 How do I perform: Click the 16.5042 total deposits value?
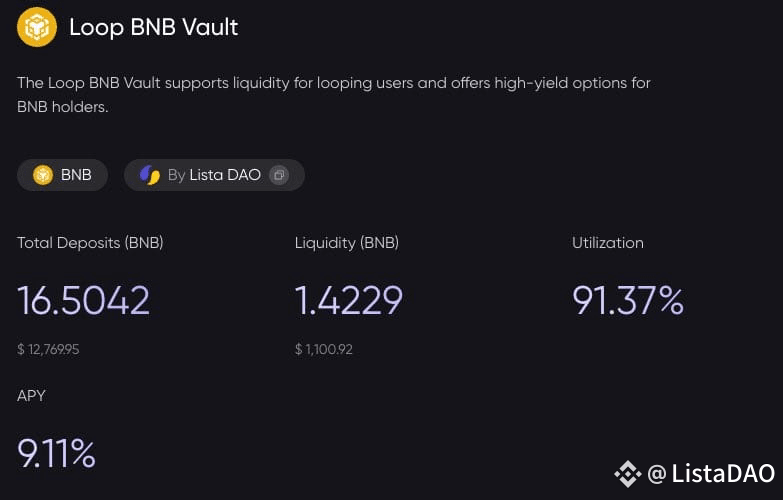pos(83,300)
